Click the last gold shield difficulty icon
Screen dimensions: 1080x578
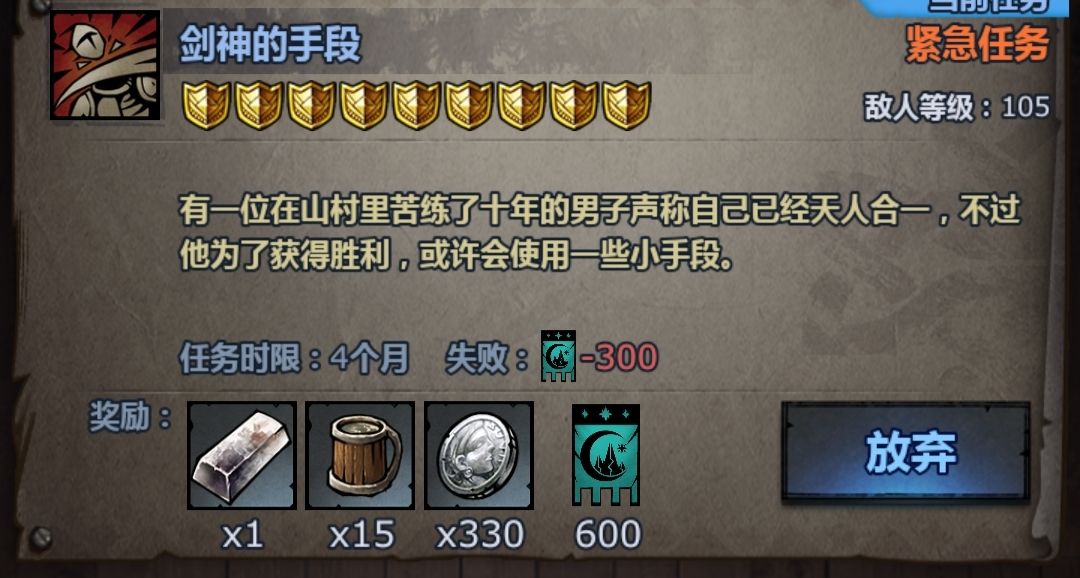tap(627, 105)
